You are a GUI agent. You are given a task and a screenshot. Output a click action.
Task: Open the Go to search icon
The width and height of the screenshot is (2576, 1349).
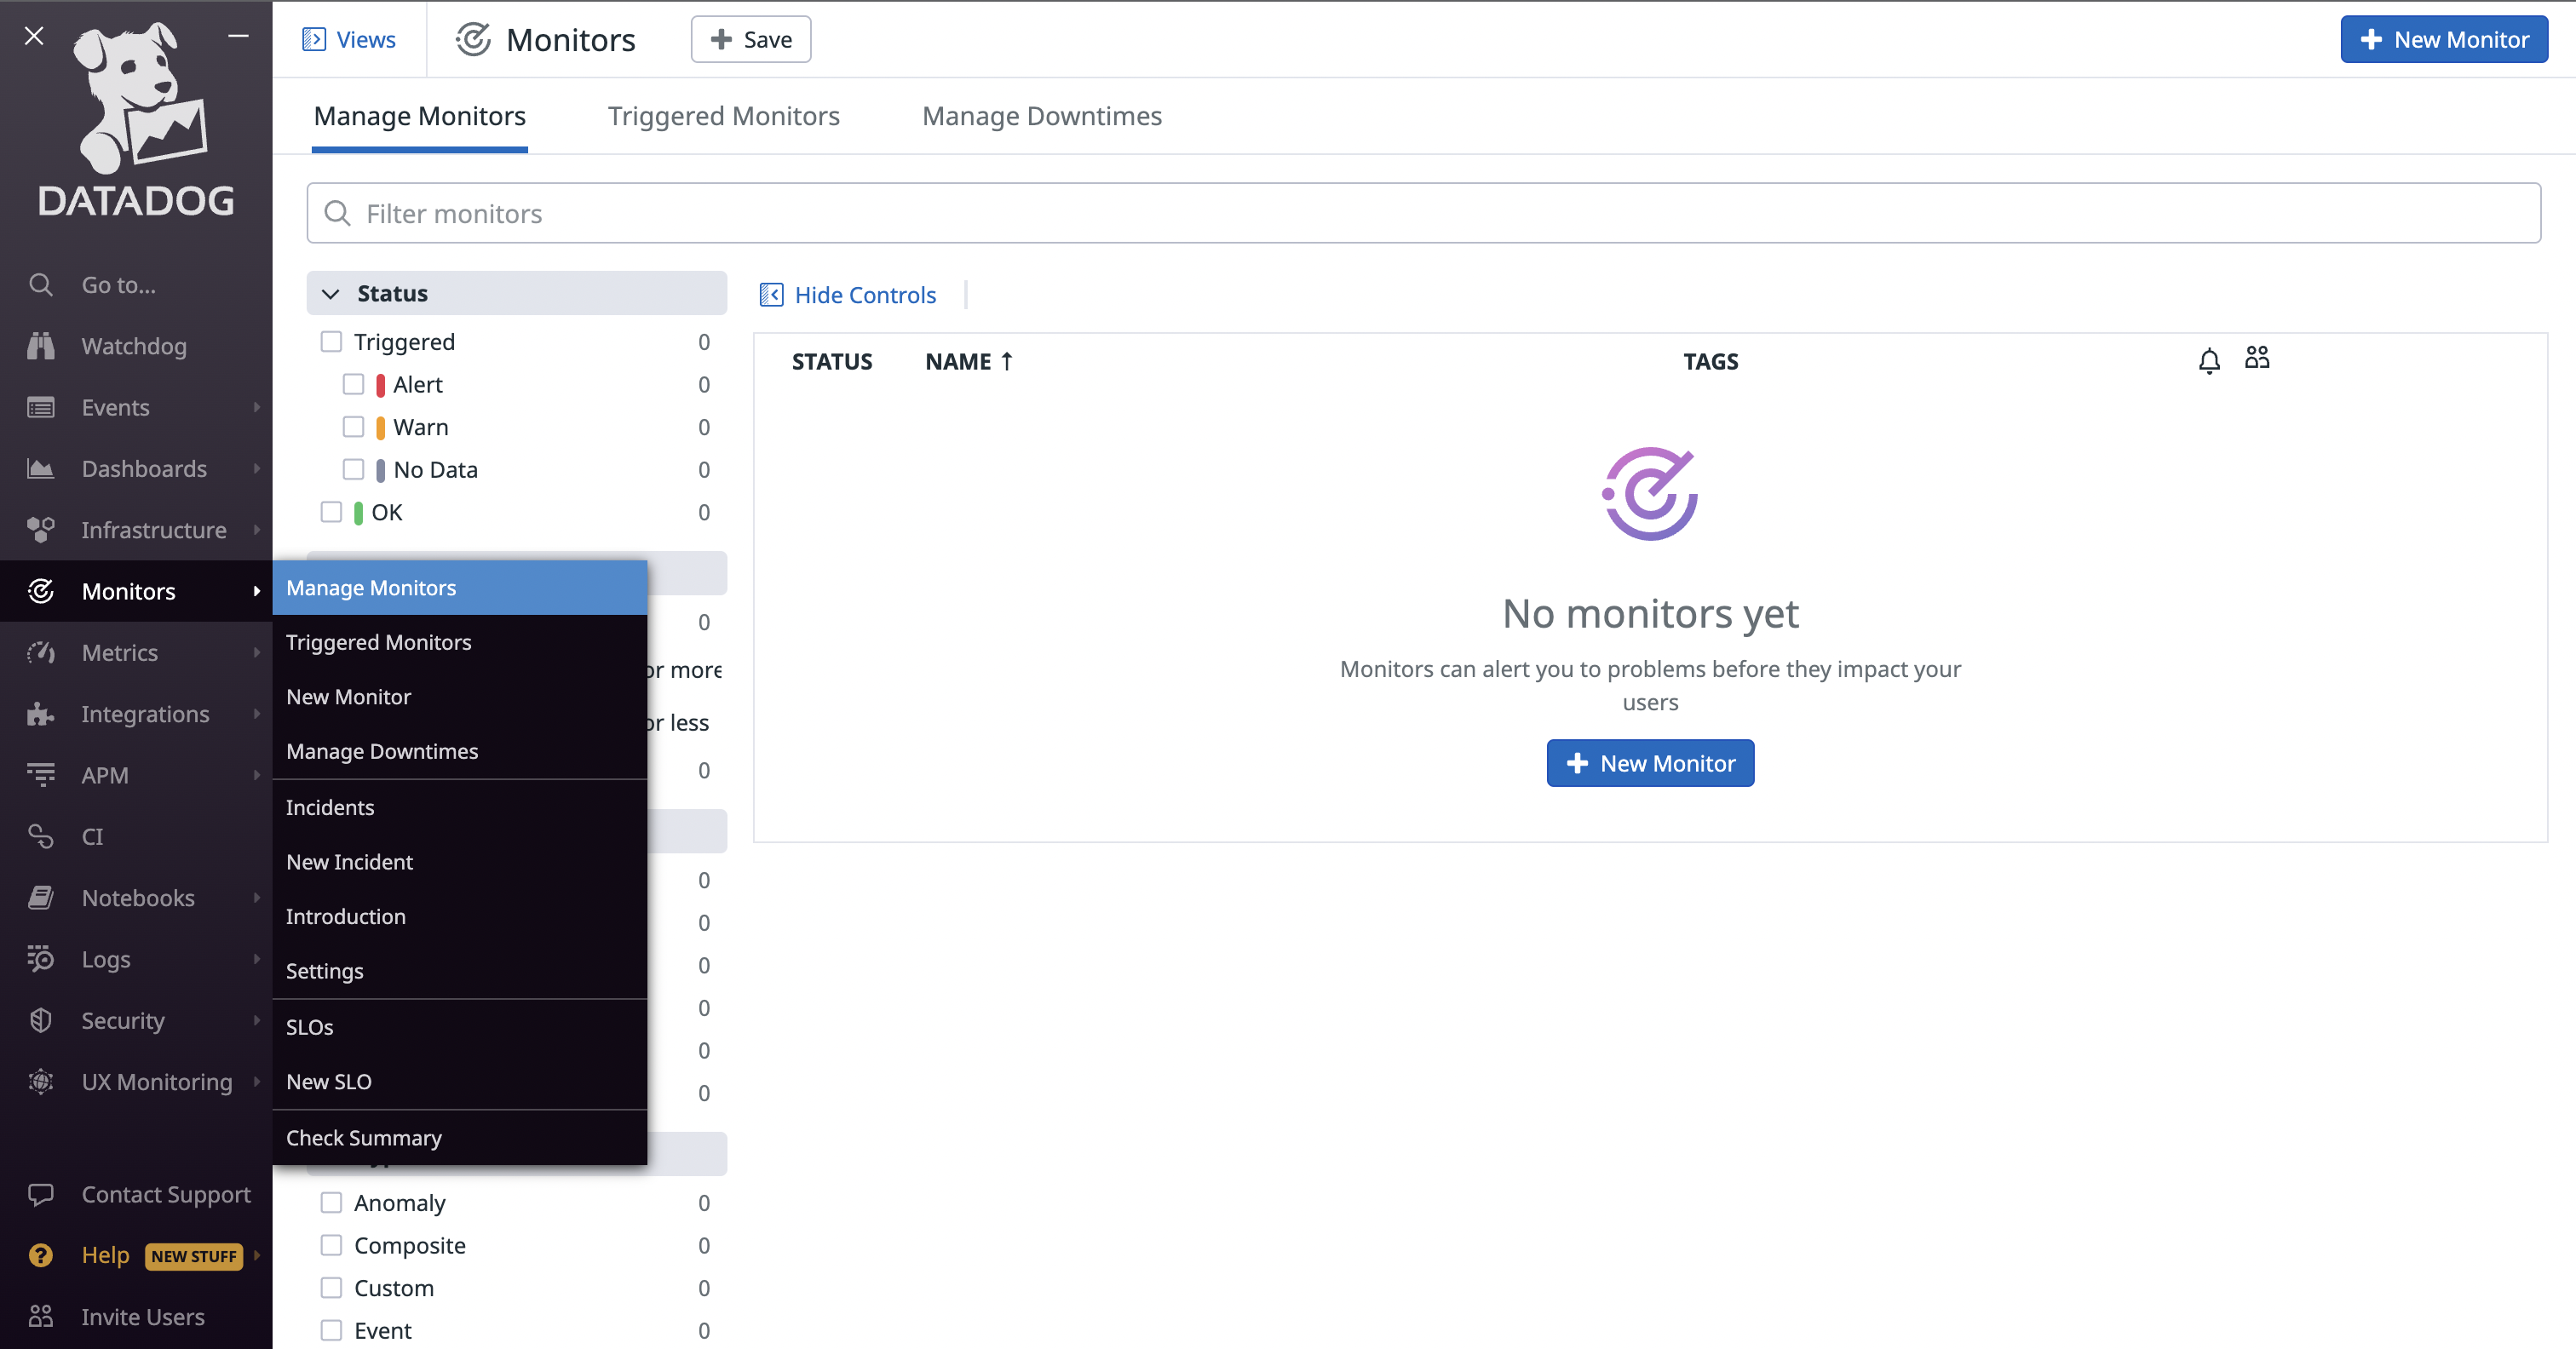40,285
